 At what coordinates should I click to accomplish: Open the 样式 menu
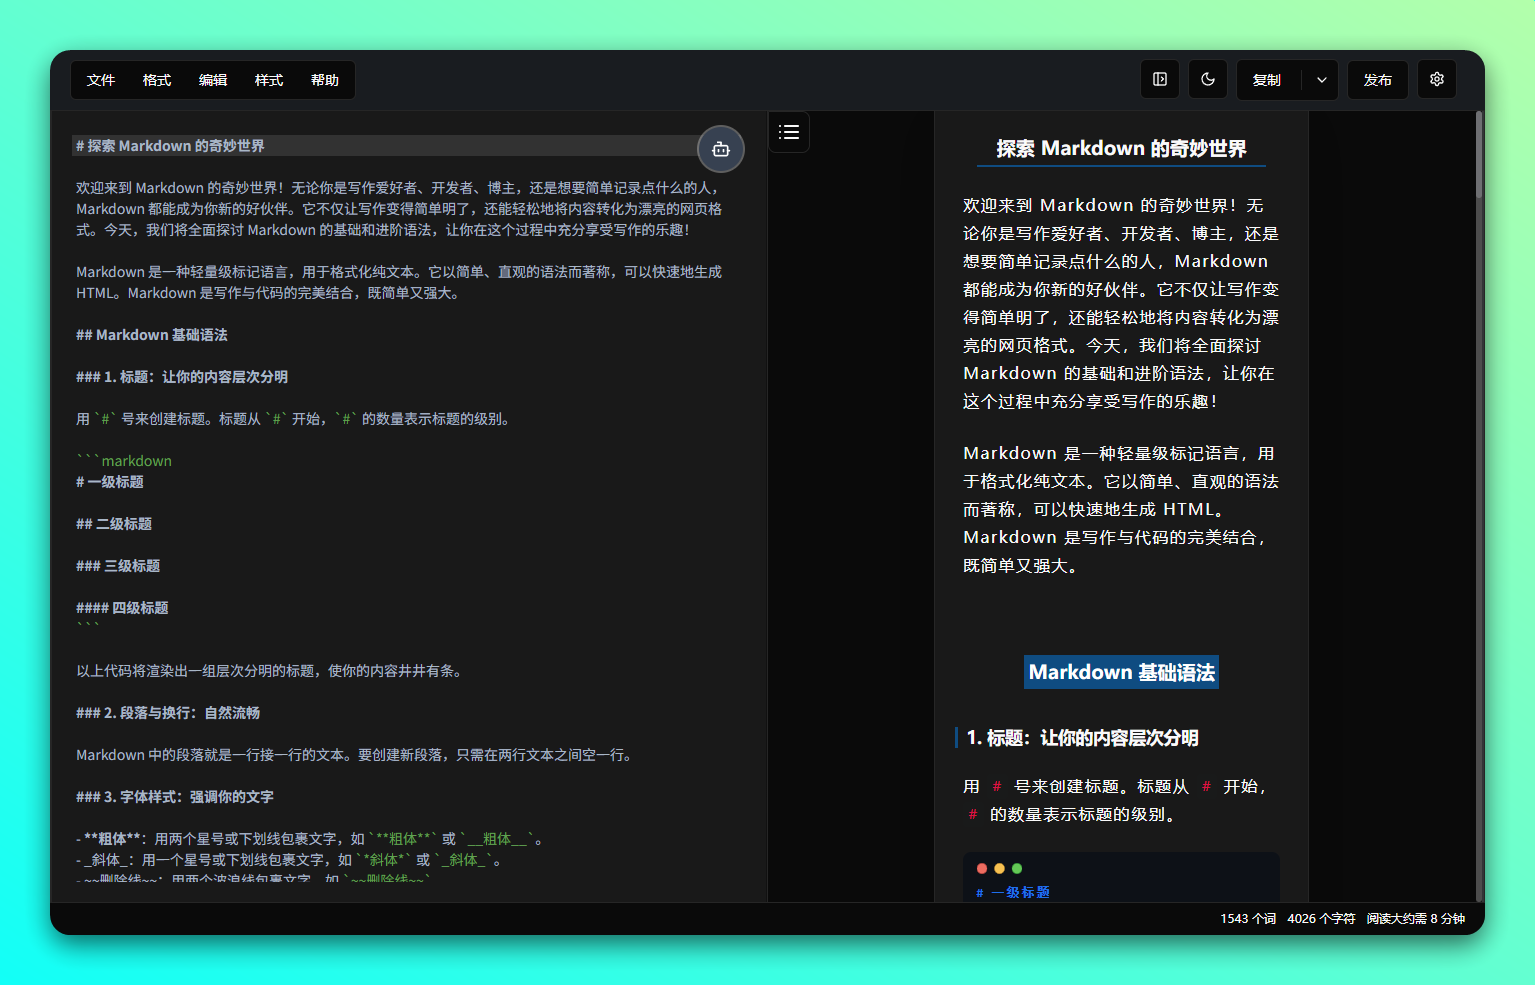[269, 80]
